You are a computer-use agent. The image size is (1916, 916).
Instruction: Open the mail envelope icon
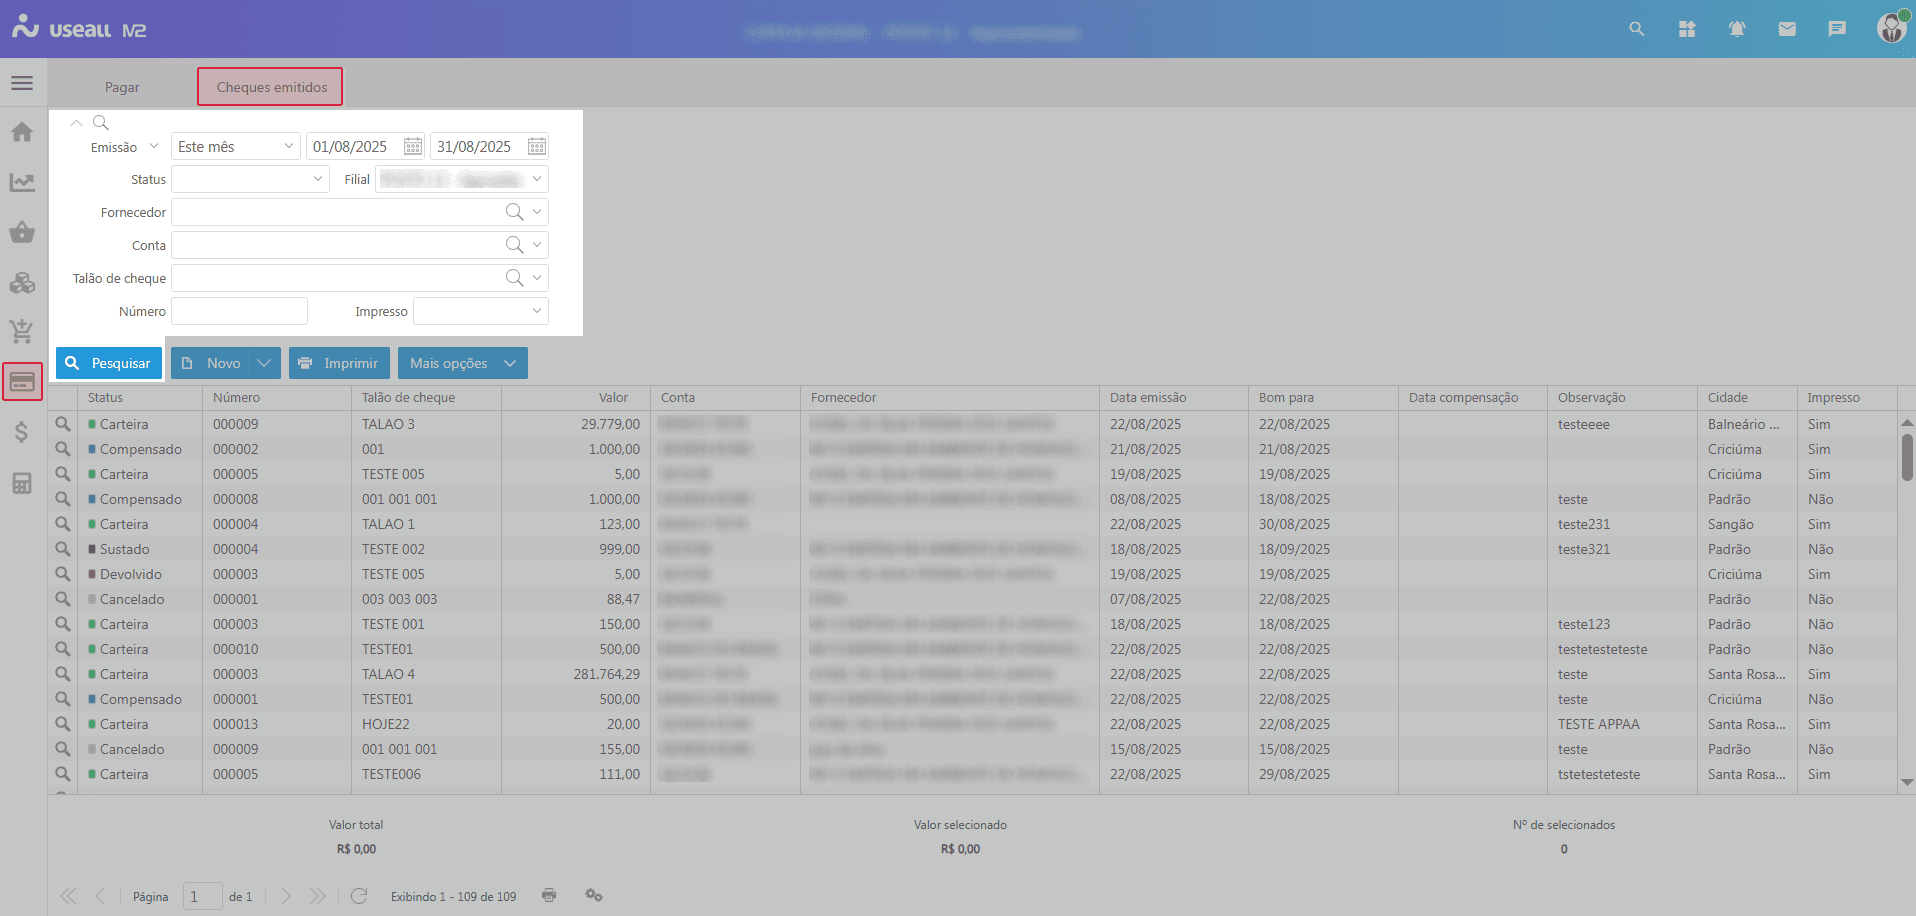1787,29
